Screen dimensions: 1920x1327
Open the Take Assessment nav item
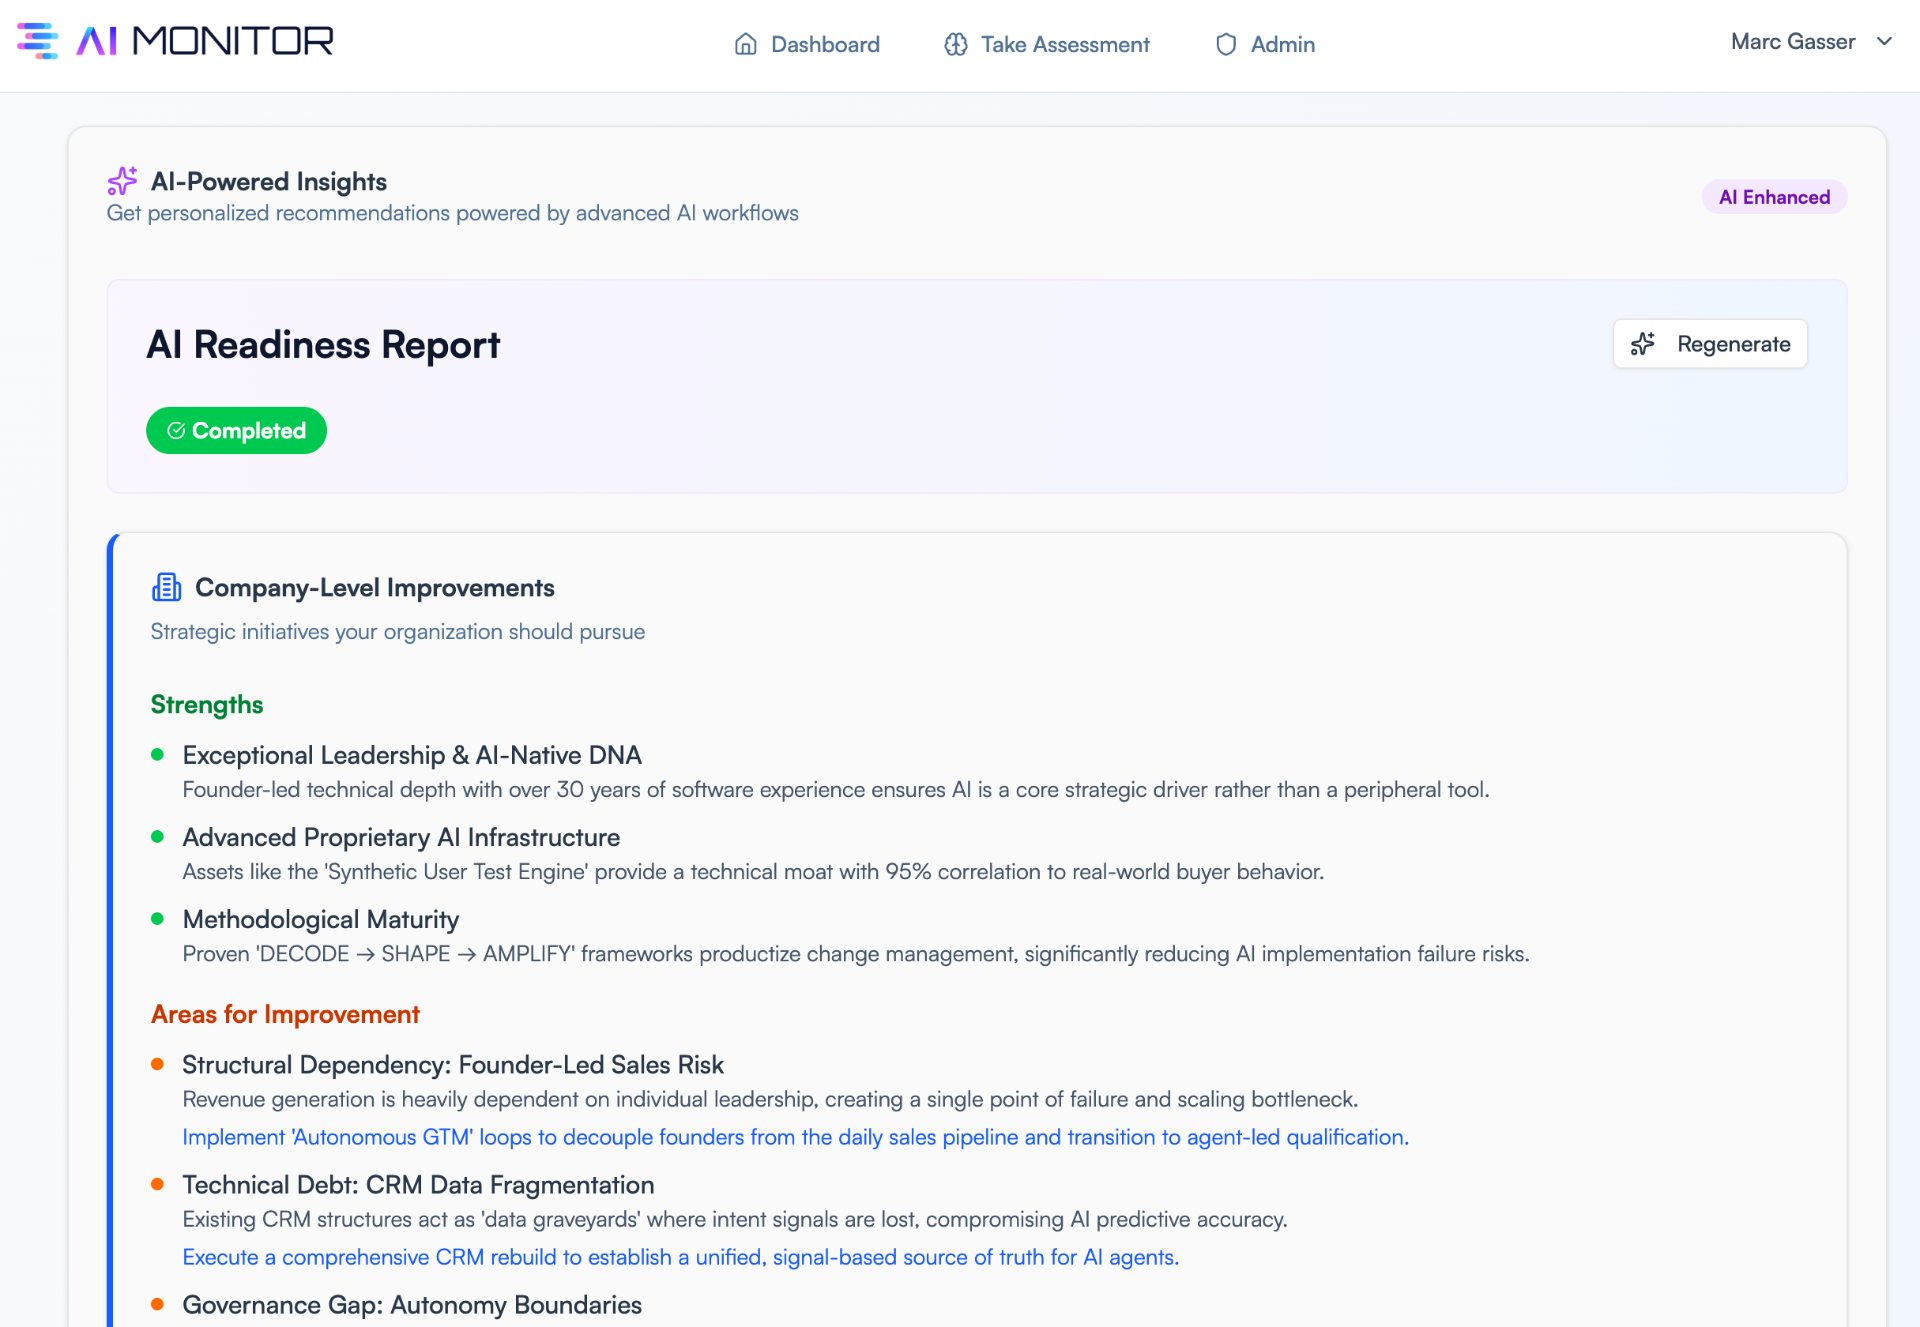click(x=1047, y=44)
